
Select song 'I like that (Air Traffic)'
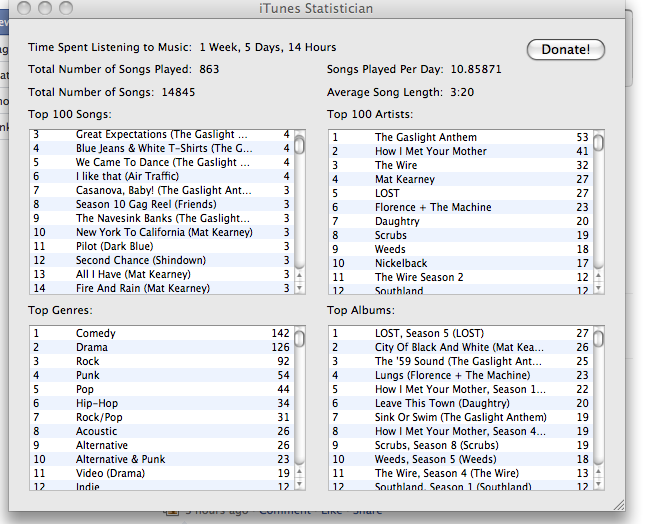click(x=162, y=176)
